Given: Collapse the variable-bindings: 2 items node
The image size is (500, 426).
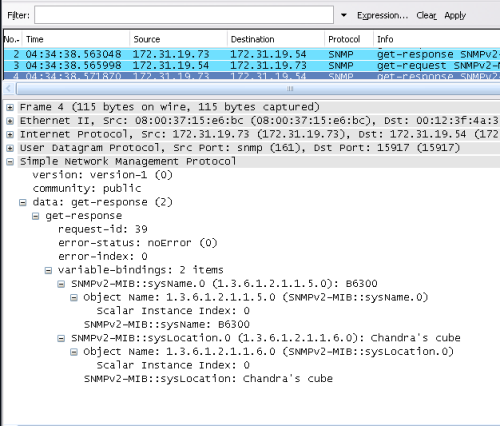Looking at the screenshot, I should click(x=48, y=270).
